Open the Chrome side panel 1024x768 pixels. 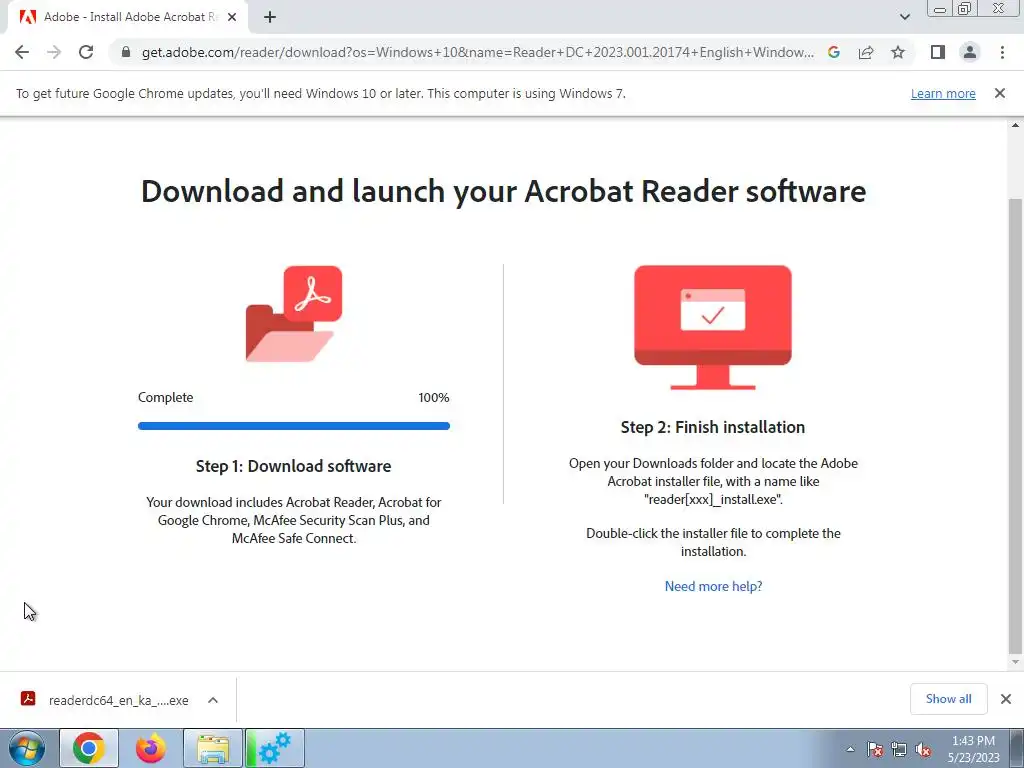[x=938, y=52]
